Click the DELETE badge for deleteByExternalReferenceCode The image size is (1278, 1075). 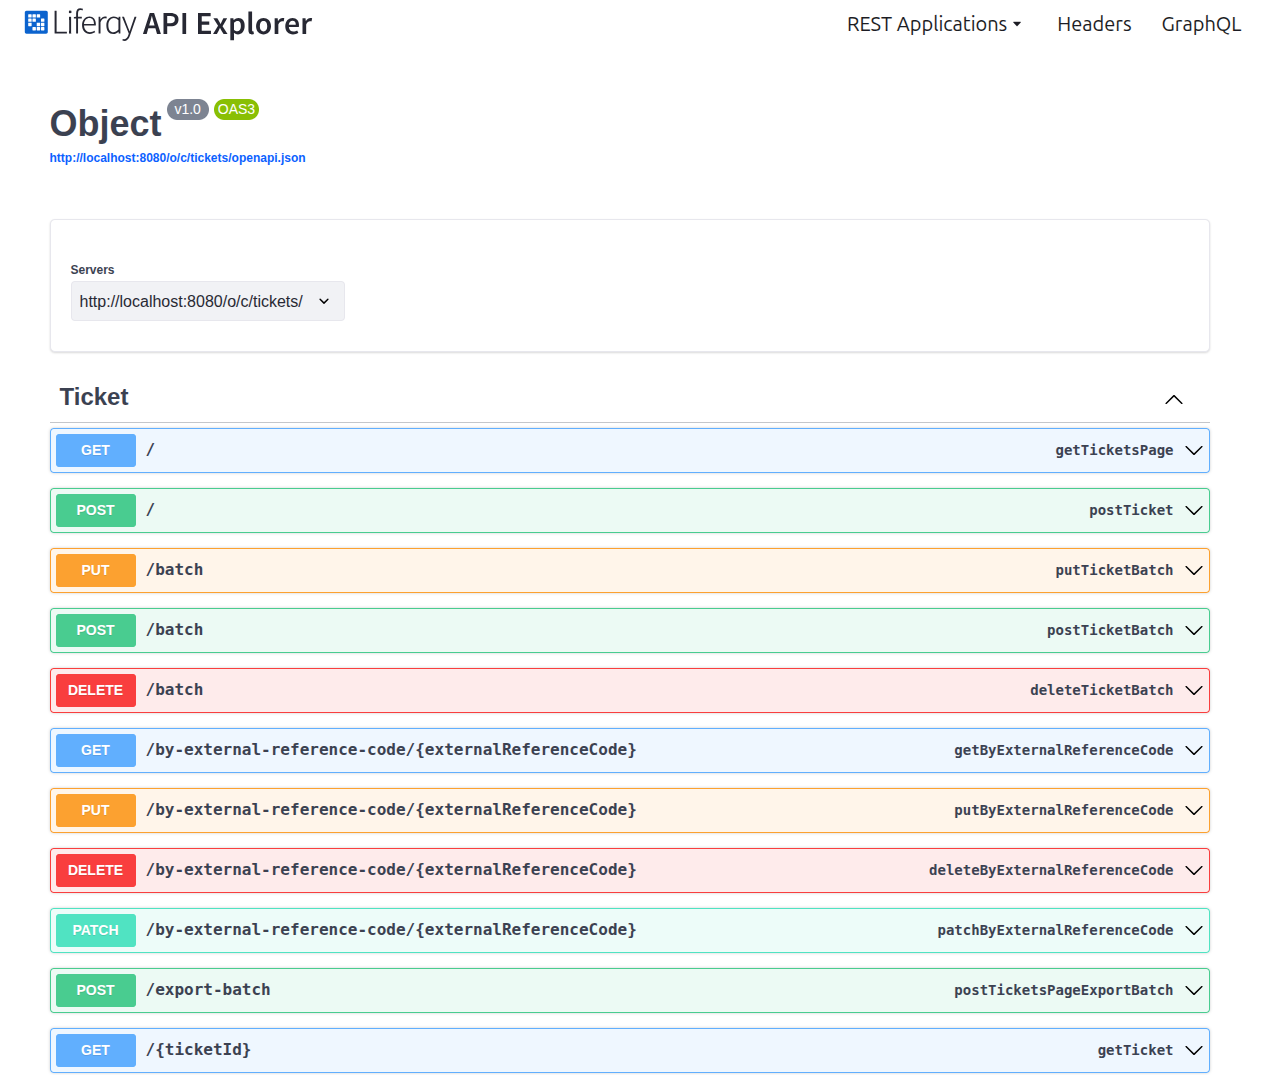point(96,870)
